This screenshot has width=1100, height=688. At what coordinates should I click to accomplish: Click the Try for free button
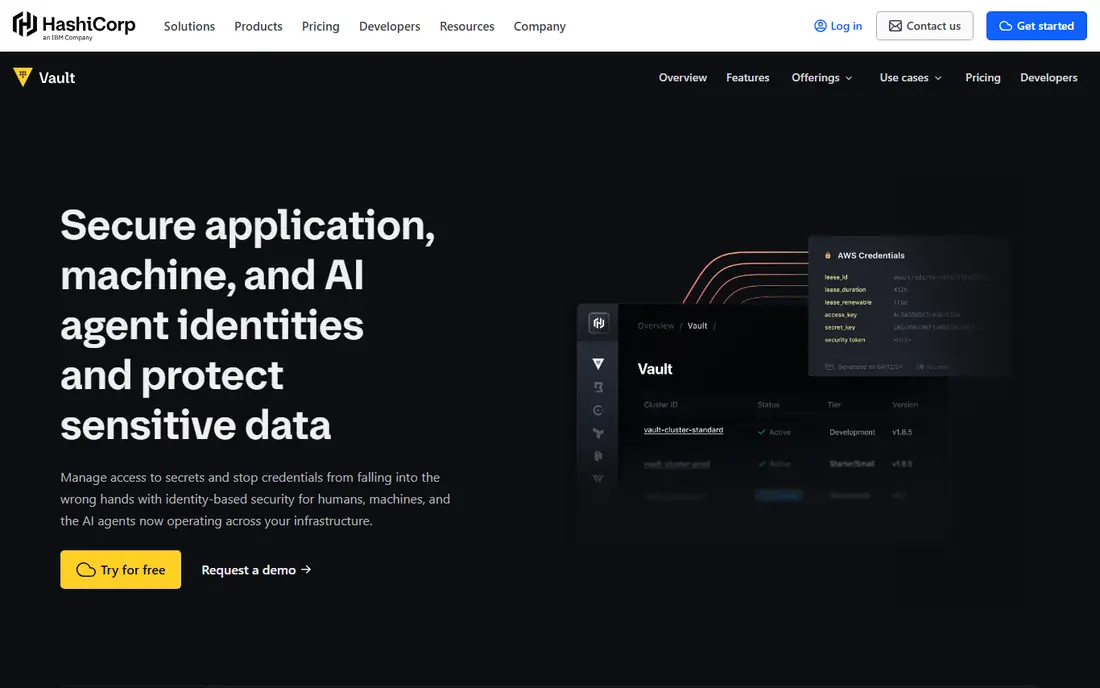coord(121,569)
